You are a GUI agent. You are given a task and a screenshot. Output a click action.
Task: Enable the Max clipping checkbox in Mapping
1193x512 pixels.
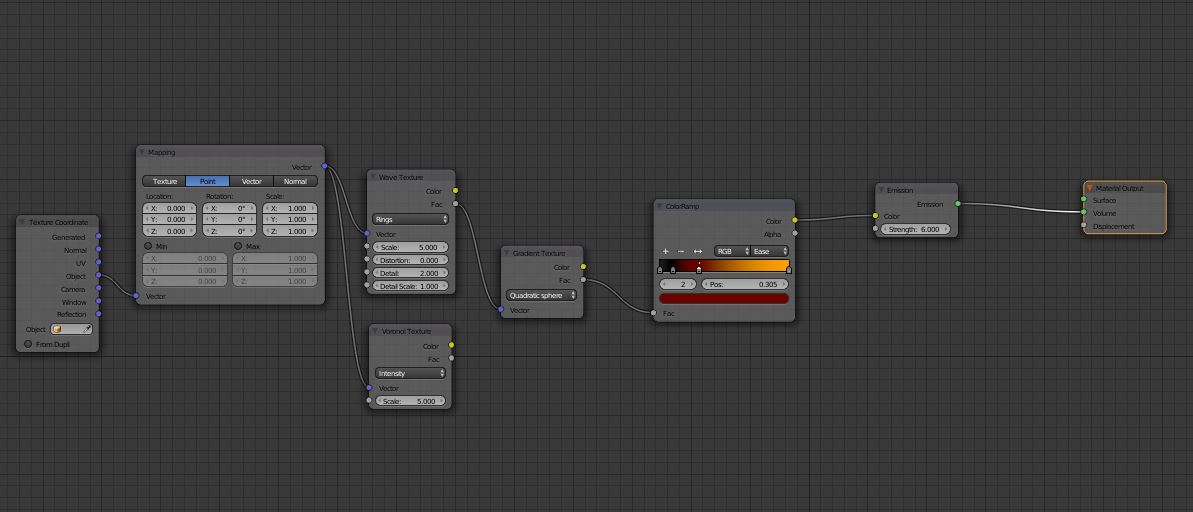click(x=237, y=246)
